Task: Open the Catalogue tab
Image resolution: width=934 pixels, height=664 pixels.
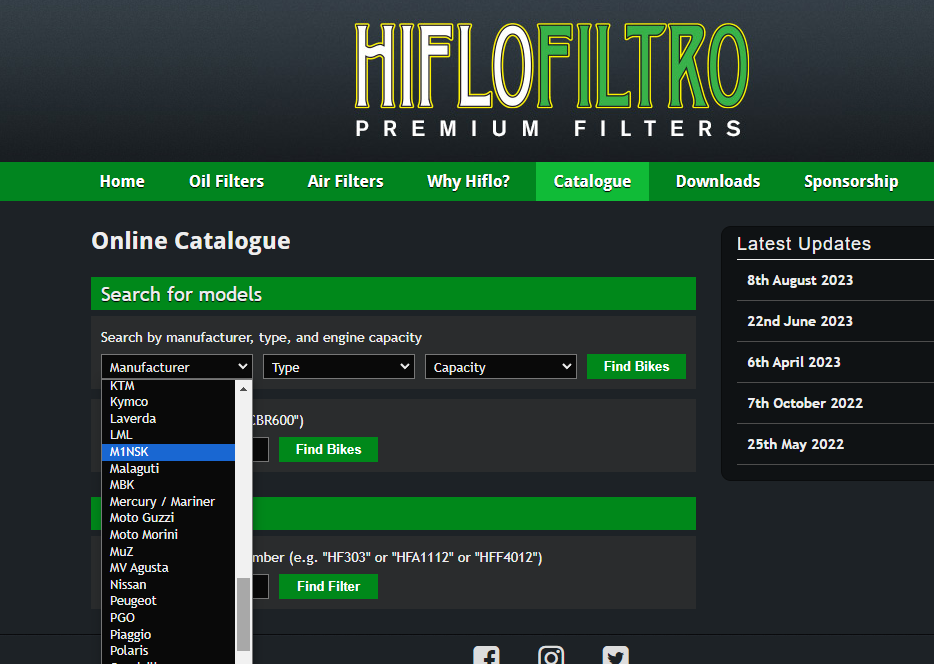Action: click(592, 181)
